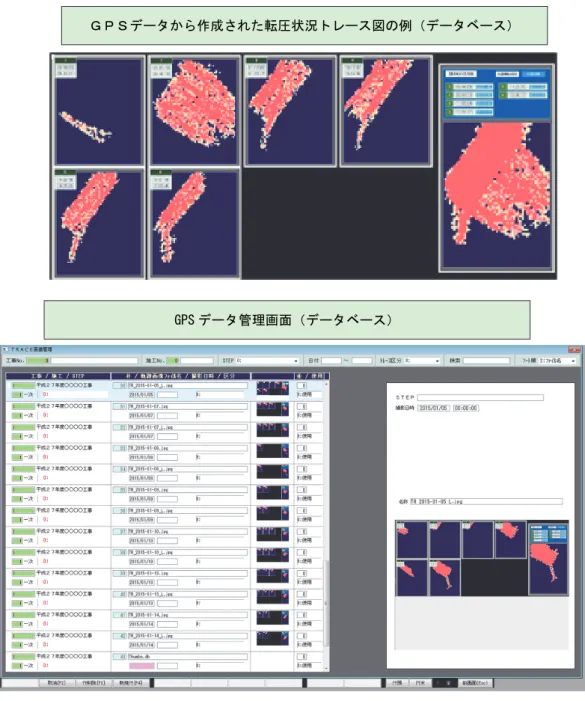The image size is (585, 701).
Task: Tick the 使用 checkbox for the Thumbs.db row
Action: [x=302, y=657]
